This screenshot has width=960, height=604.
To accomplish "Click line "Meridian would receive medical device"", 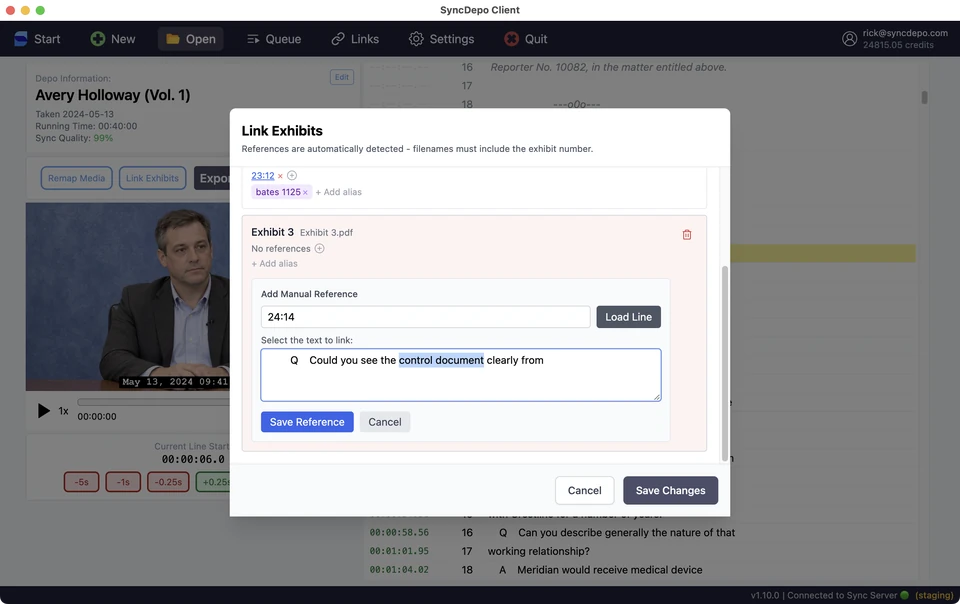I will (609, 570).
